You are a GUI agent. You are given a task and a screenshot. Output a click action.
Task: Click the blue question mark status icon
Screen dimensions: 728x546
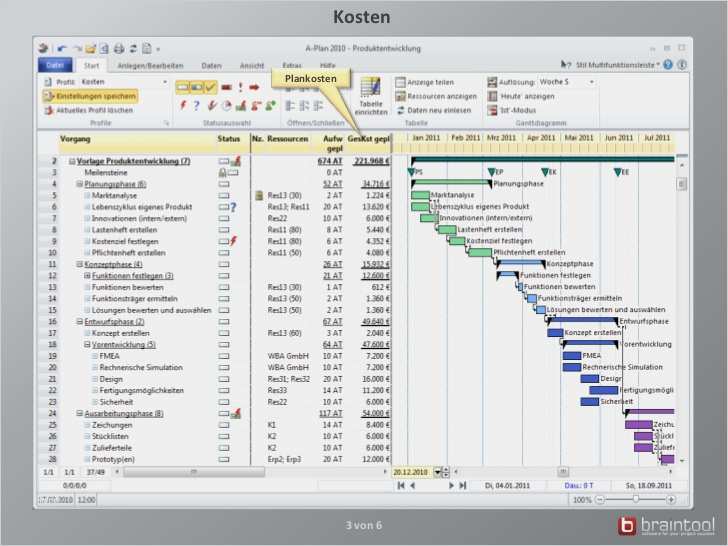(197, 105)
